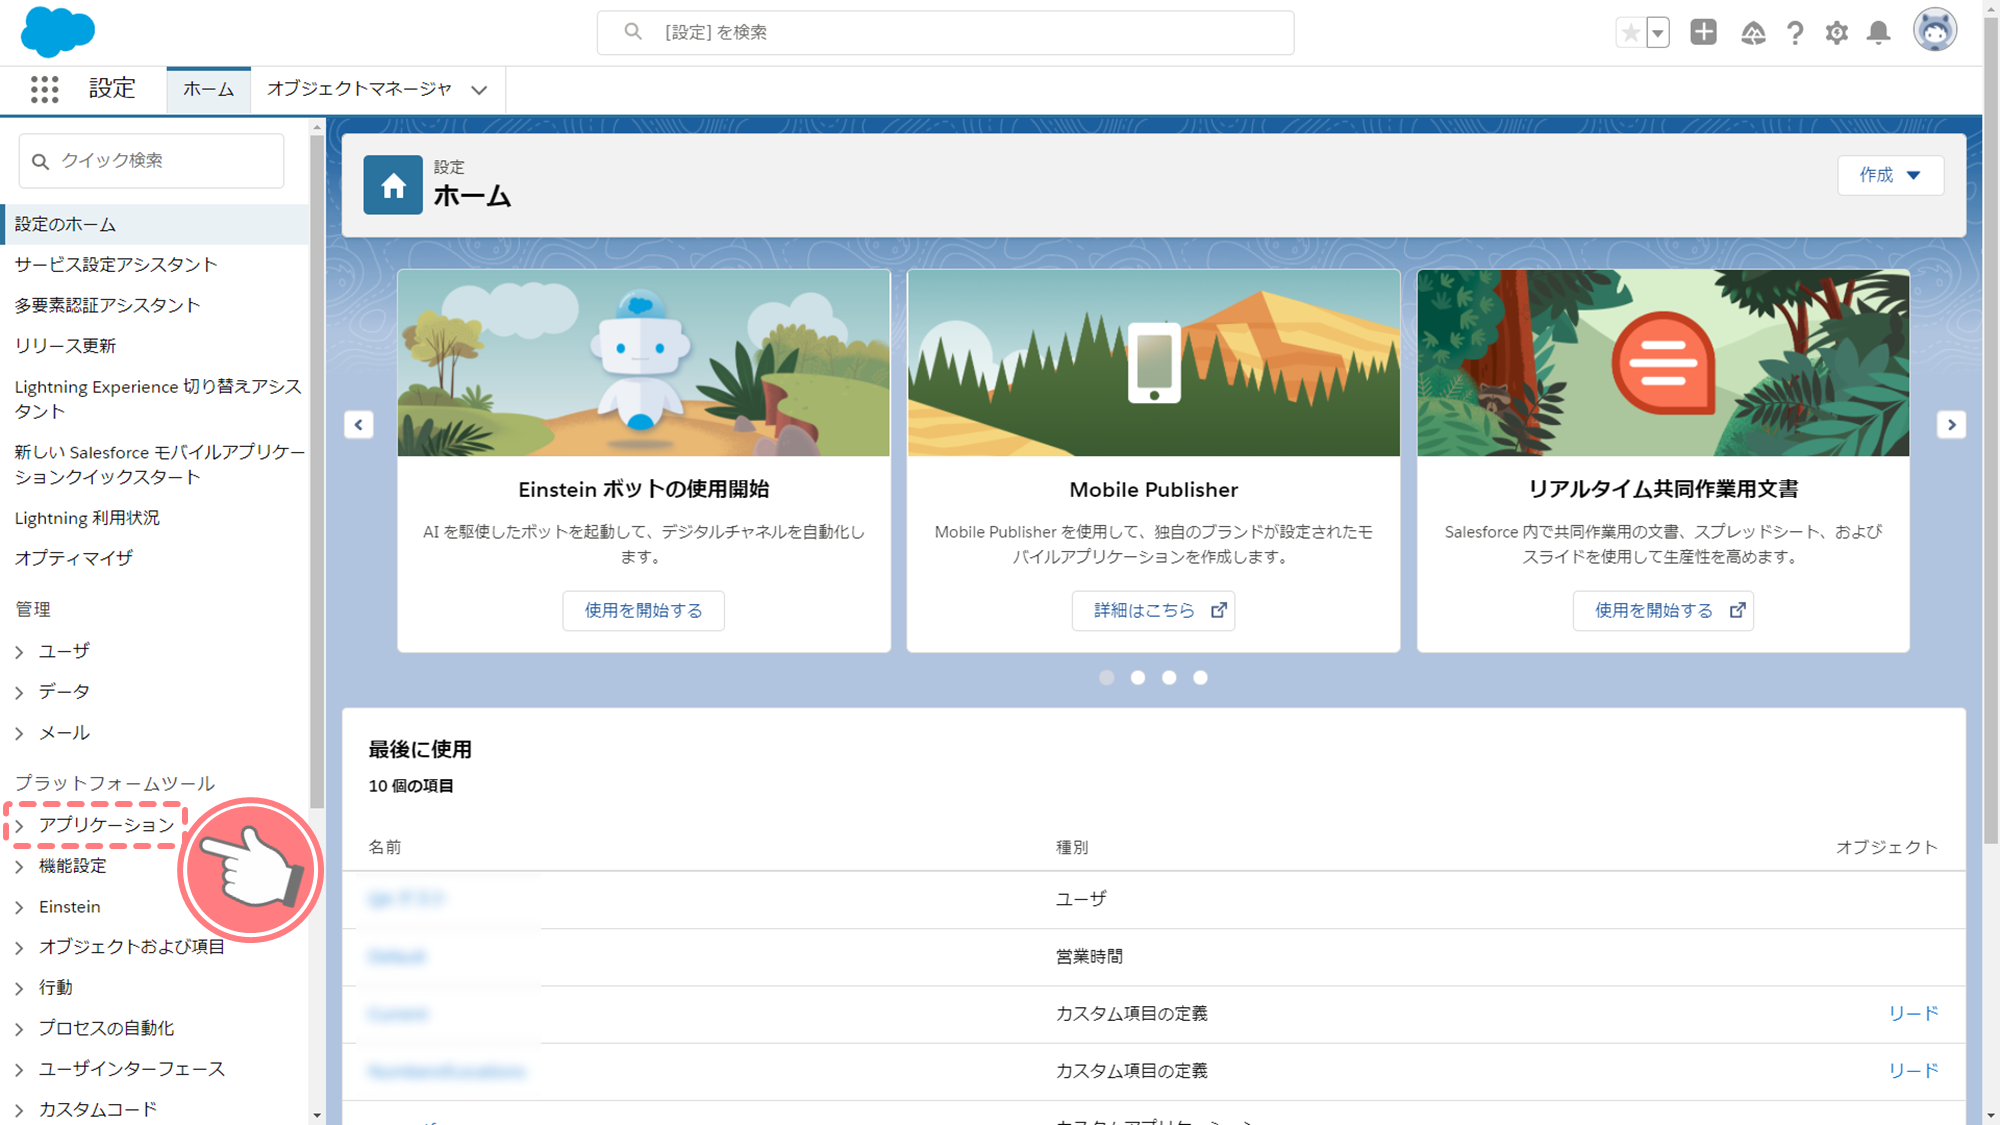The height and width of the screenshot is (1125, 2000).
Task: Click the carousel previous arrow
Action: coord(359,424)
